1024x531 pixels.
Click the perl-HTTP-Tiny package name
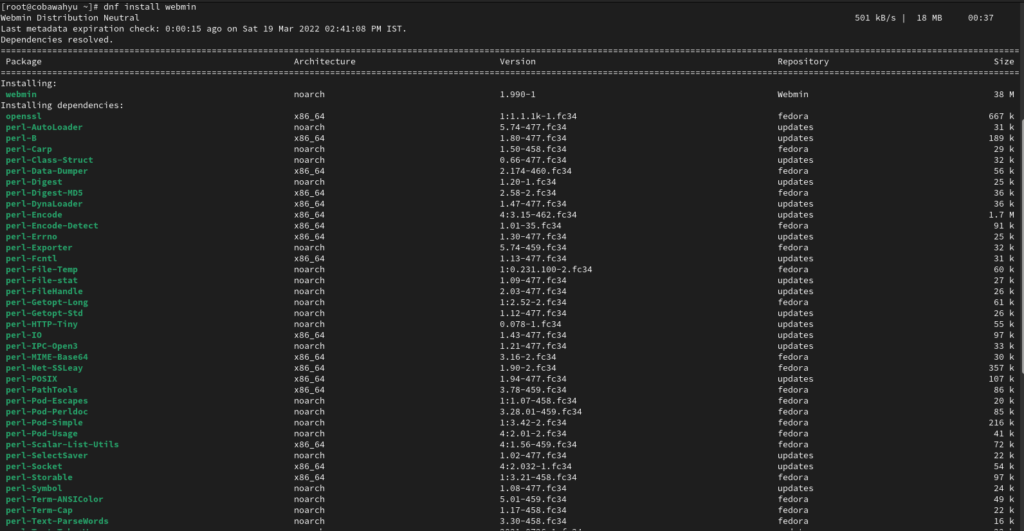click(x=41, y=324)
